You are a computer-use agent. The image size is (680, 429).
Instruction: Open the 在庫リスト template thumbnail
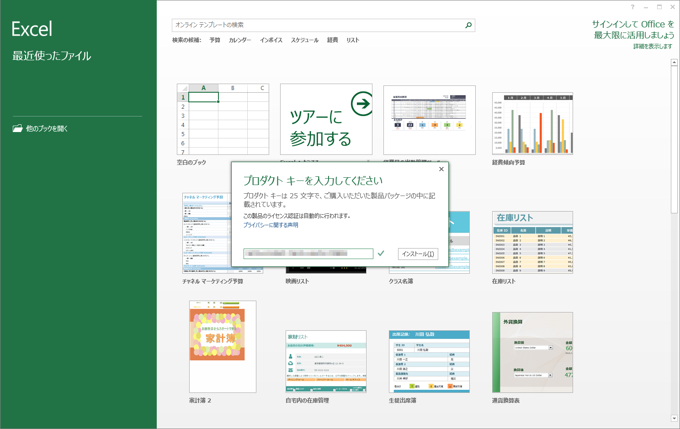click(x=533, y=242)
